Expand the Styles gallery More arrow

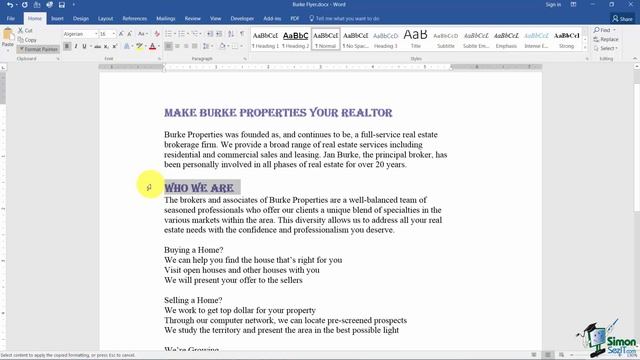(585, 48)
